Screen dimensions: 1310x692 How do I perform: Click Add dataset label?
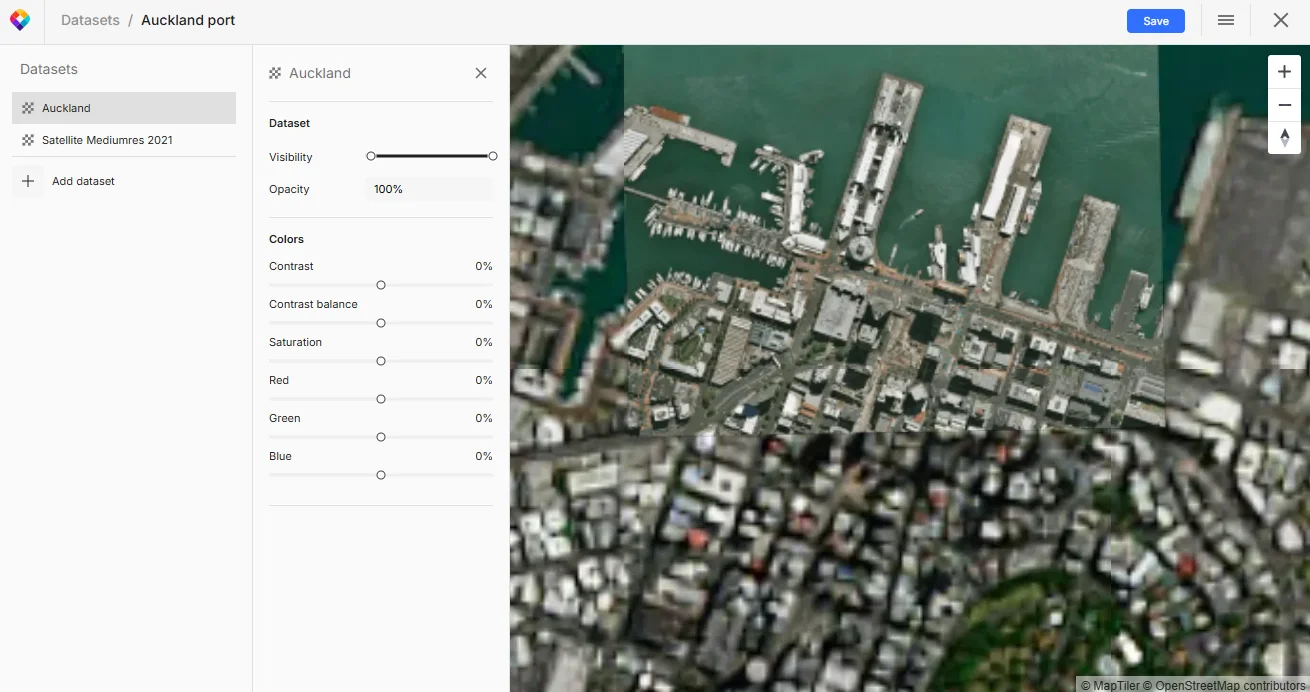pyautogui.click(x=83, y=181)
